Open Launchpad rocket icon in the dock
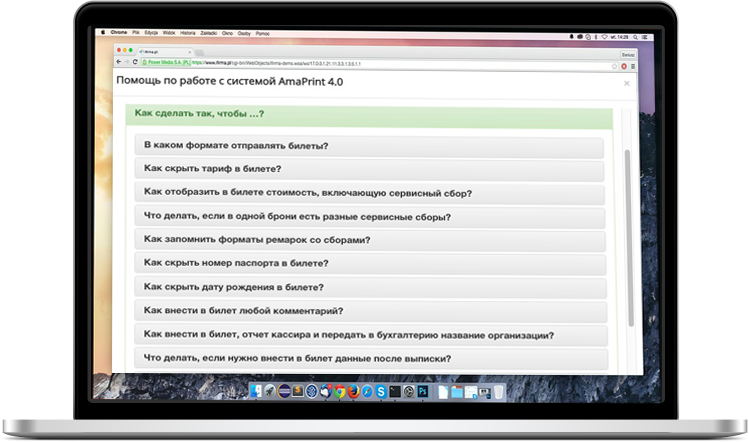 (x=270, y=391)
